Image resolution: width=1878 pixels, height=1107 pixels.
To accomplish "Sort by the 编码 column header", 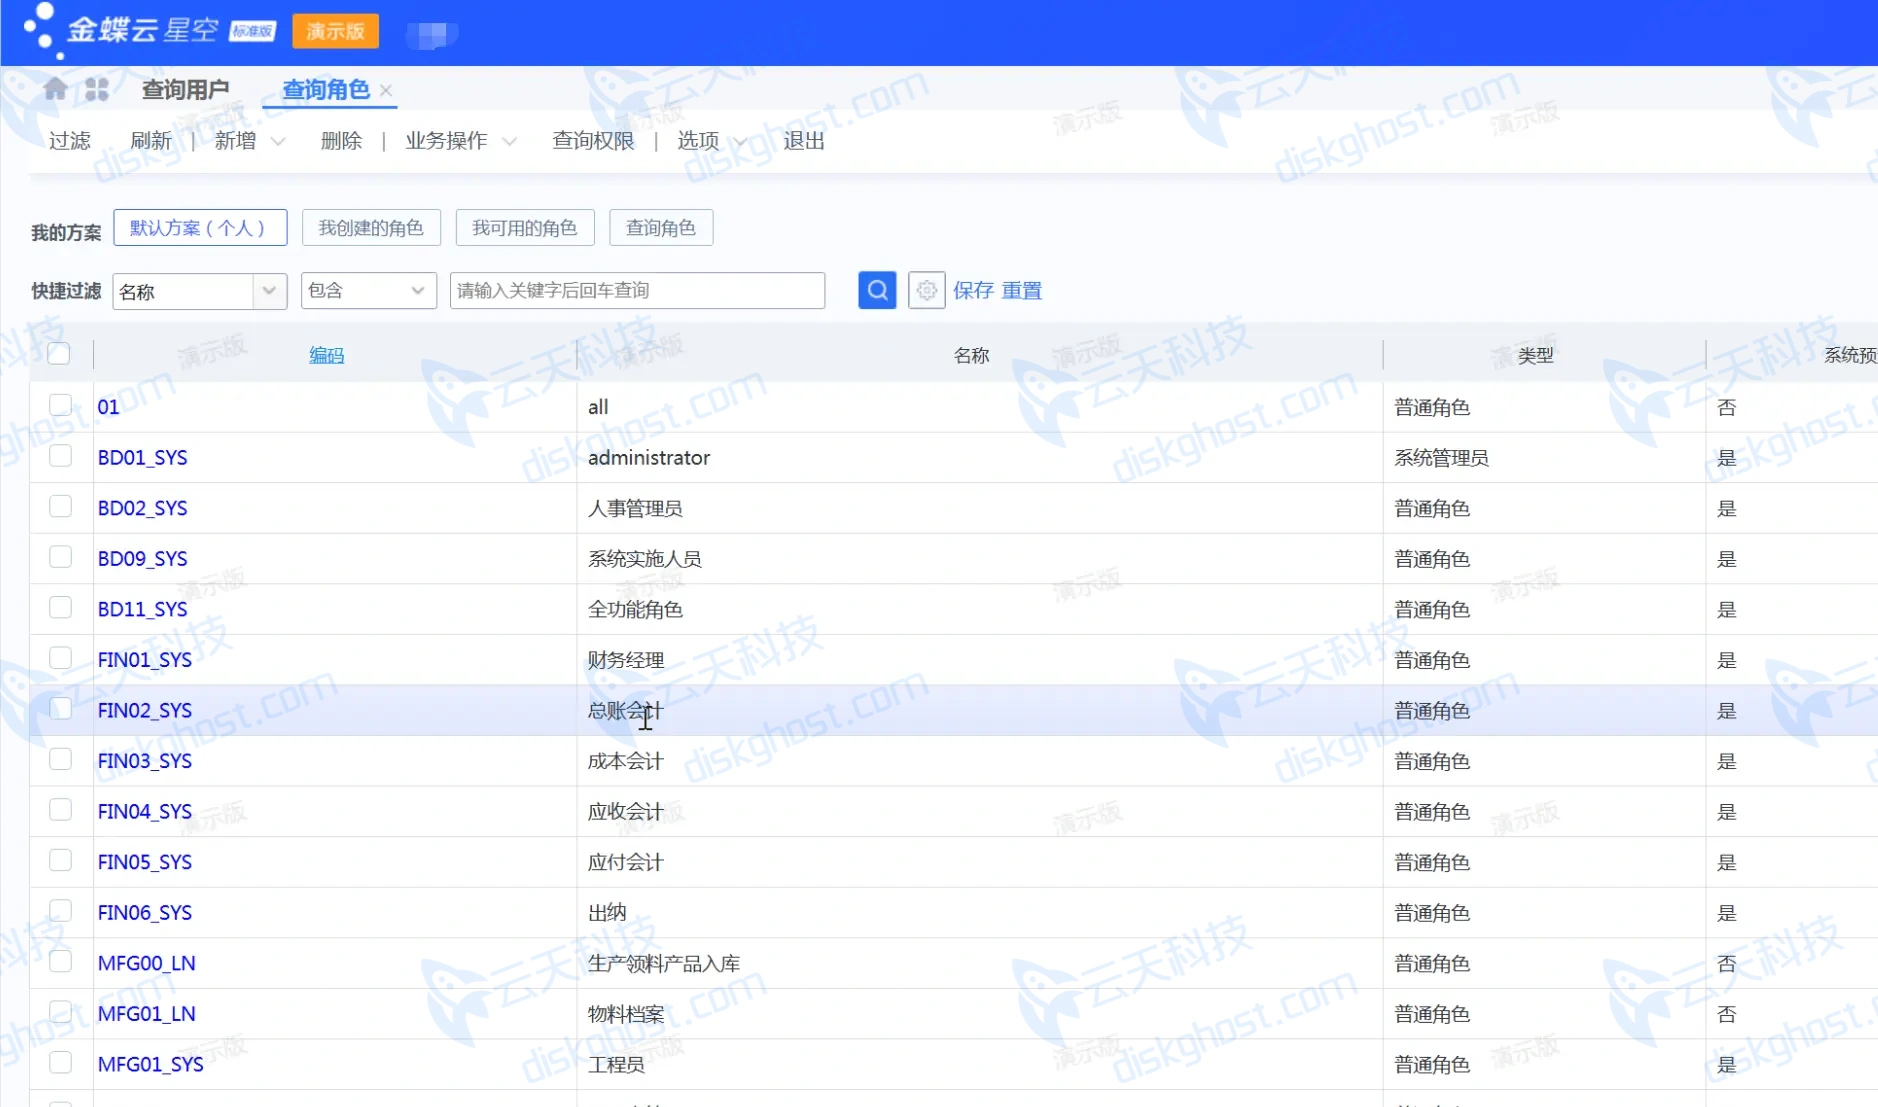I will [x=326, y=355].
